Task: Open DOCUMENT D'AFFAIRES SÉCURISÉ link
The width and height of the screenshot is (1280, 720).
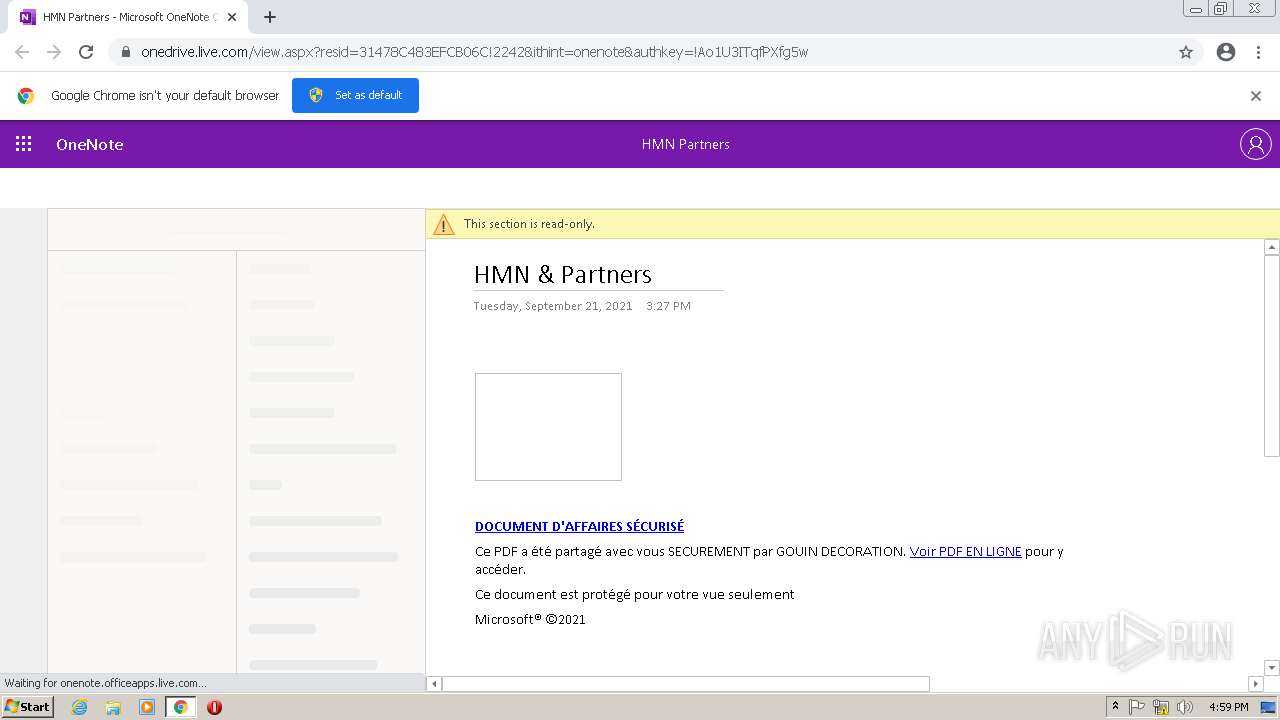Action: click(x=579, y=526)
